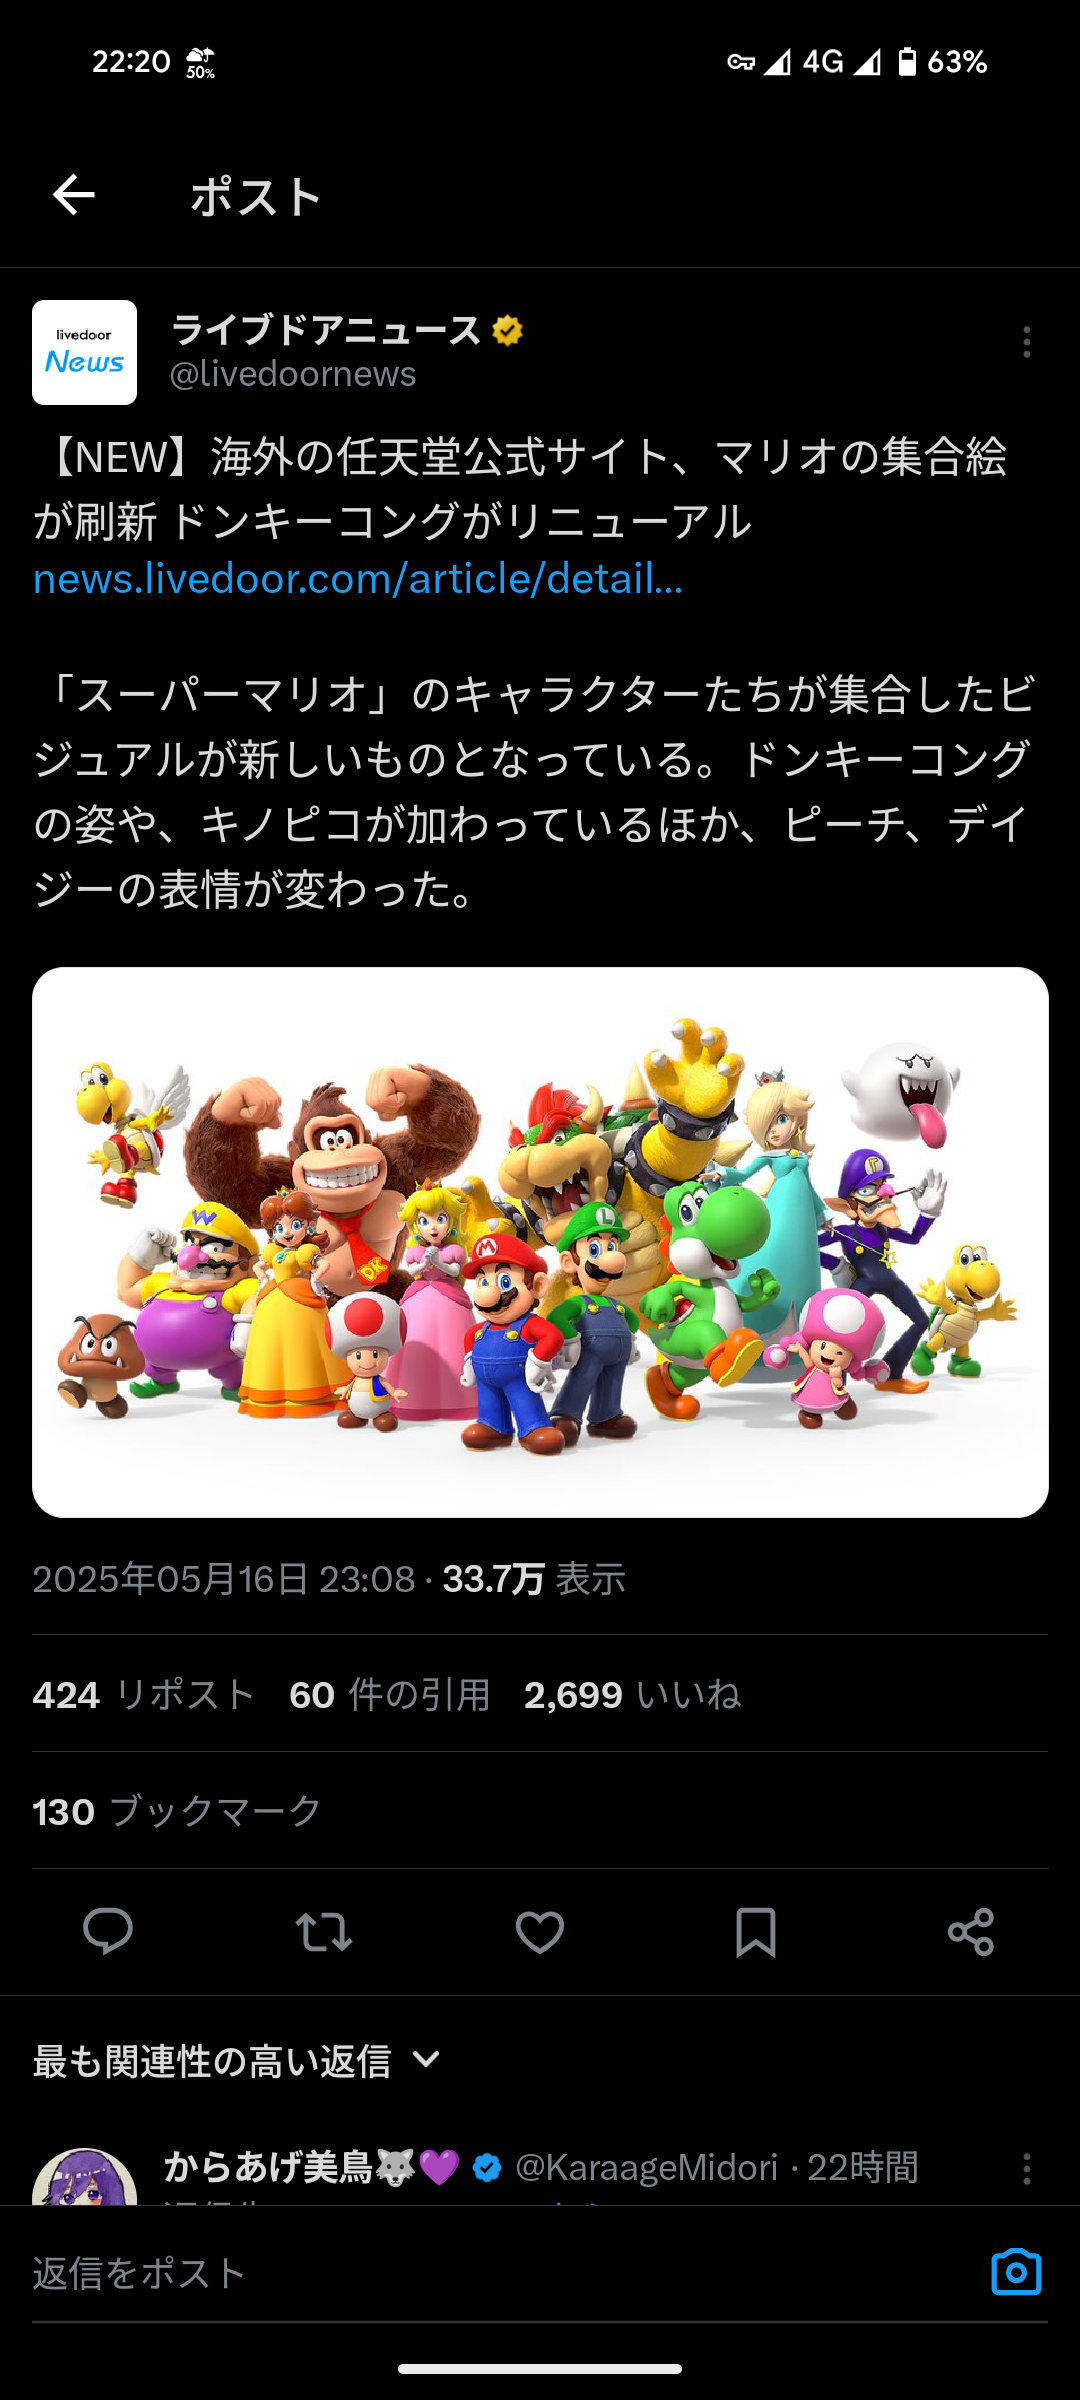Like the post with heart icon
The image size is (1080, 2400).
coord(540,1931)
